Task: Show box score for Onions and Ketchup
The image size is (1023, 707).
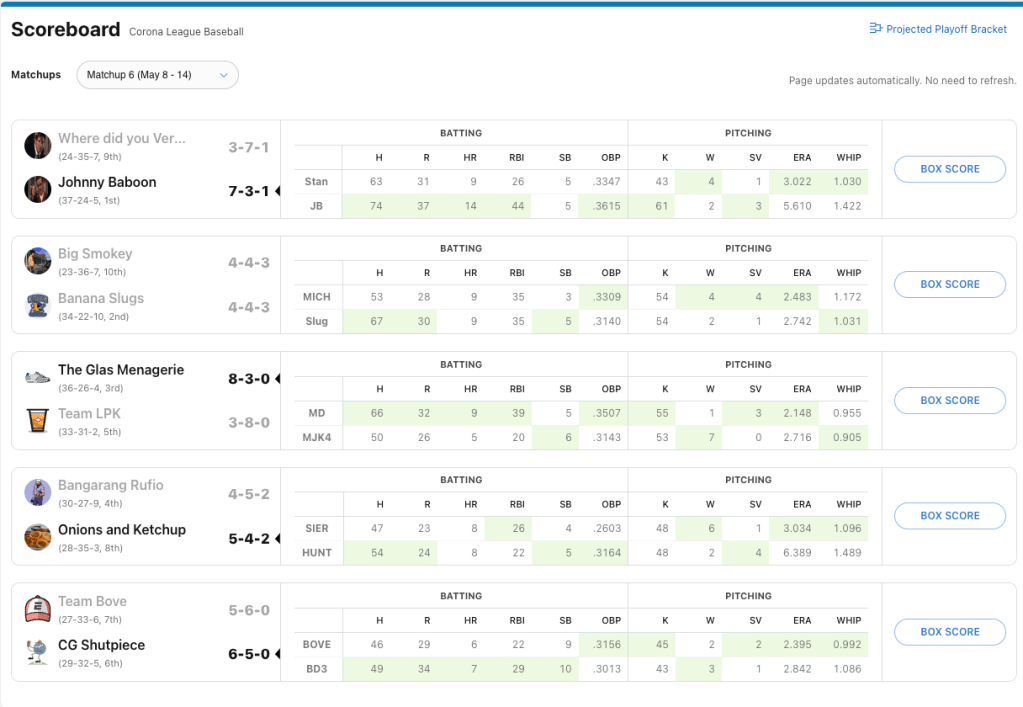Action: point(949,516)
